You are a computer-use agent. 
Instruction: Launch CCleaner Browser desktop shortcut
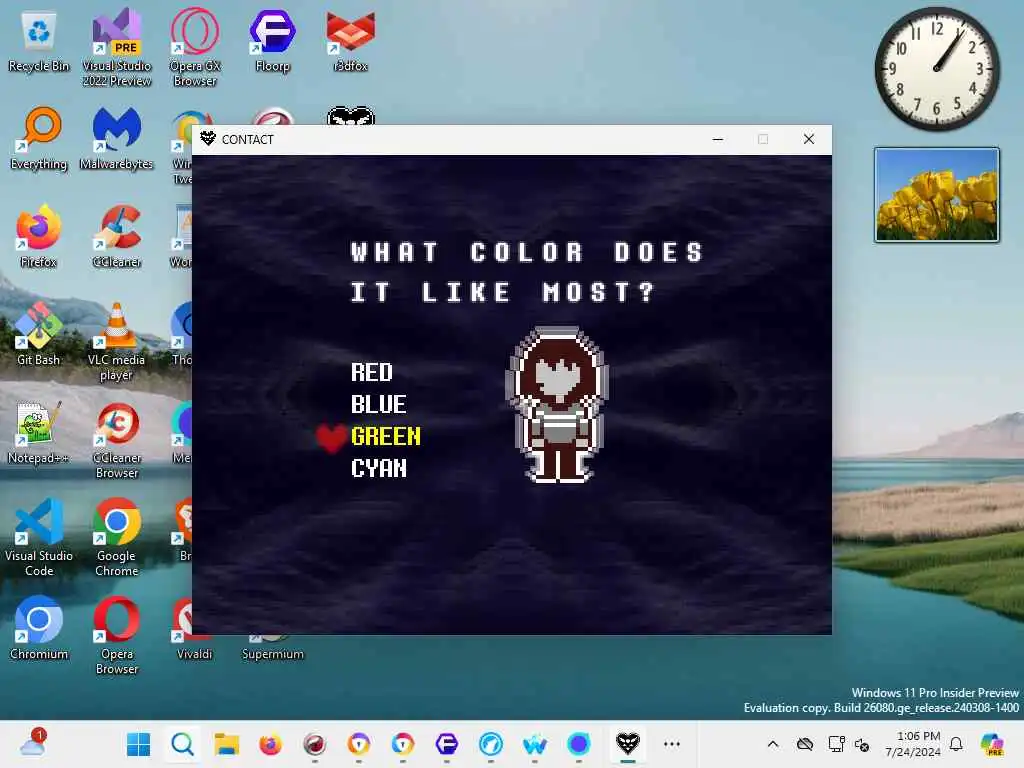coord(117,440)
